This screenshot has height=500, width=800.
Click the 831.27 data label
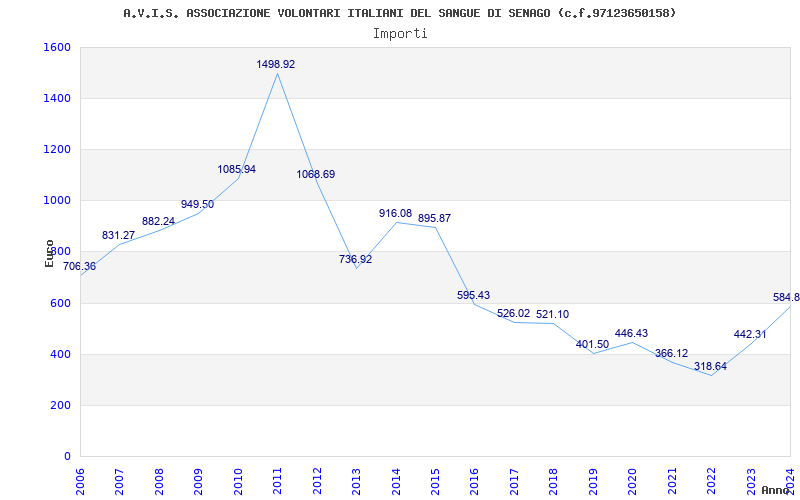[118, 235]
